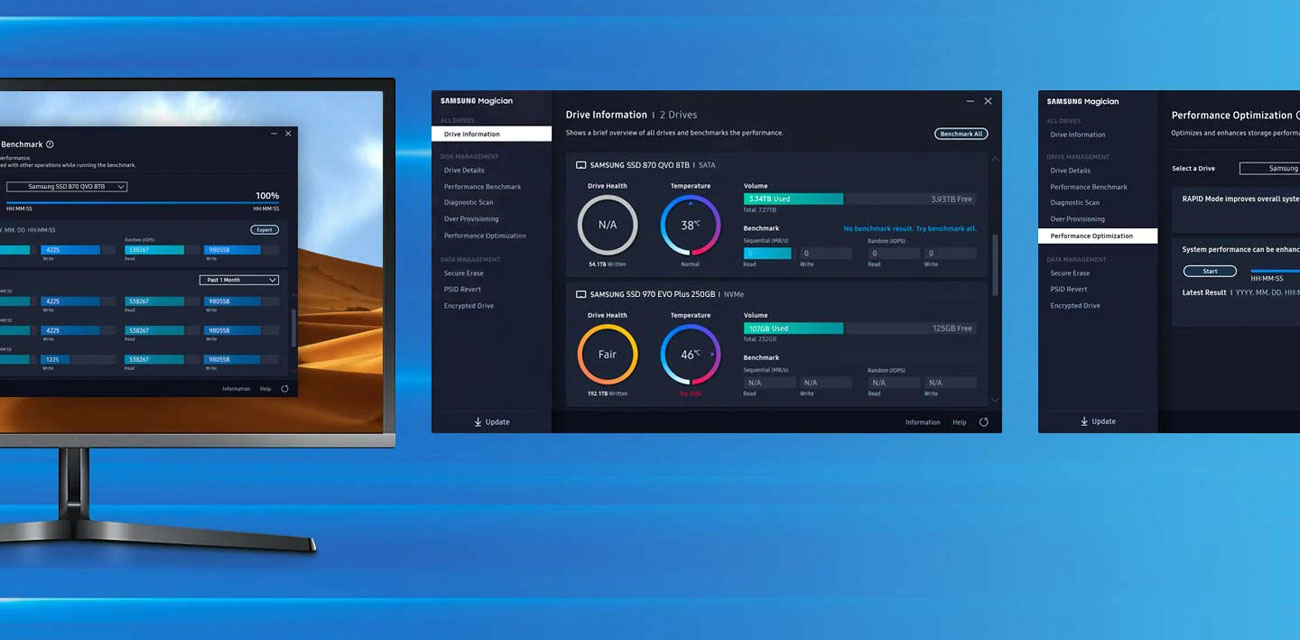Click the refresh icon in the Benchmark window
This screenshot has height=640, width=1300.
pyautogui.click(x=285, y=389)
